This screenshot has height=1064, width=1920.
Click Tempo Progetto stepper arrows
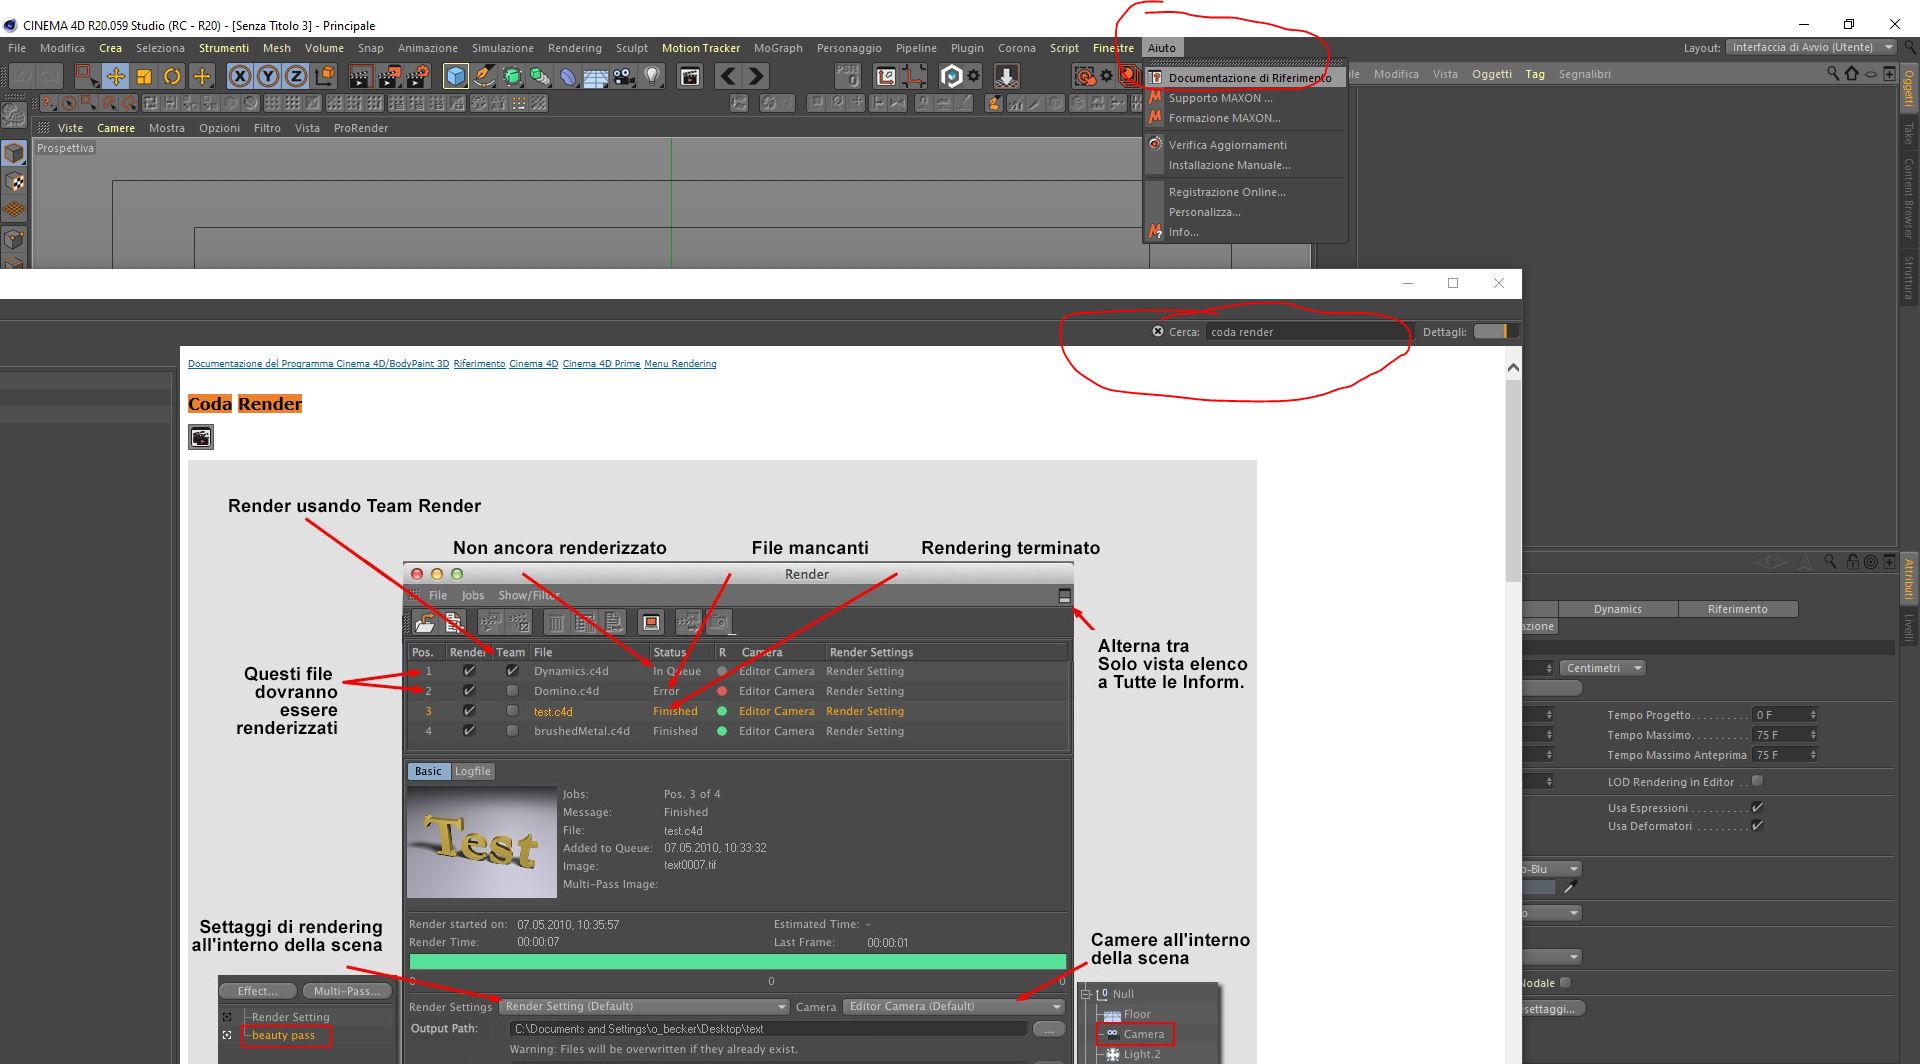(1813, 715)
